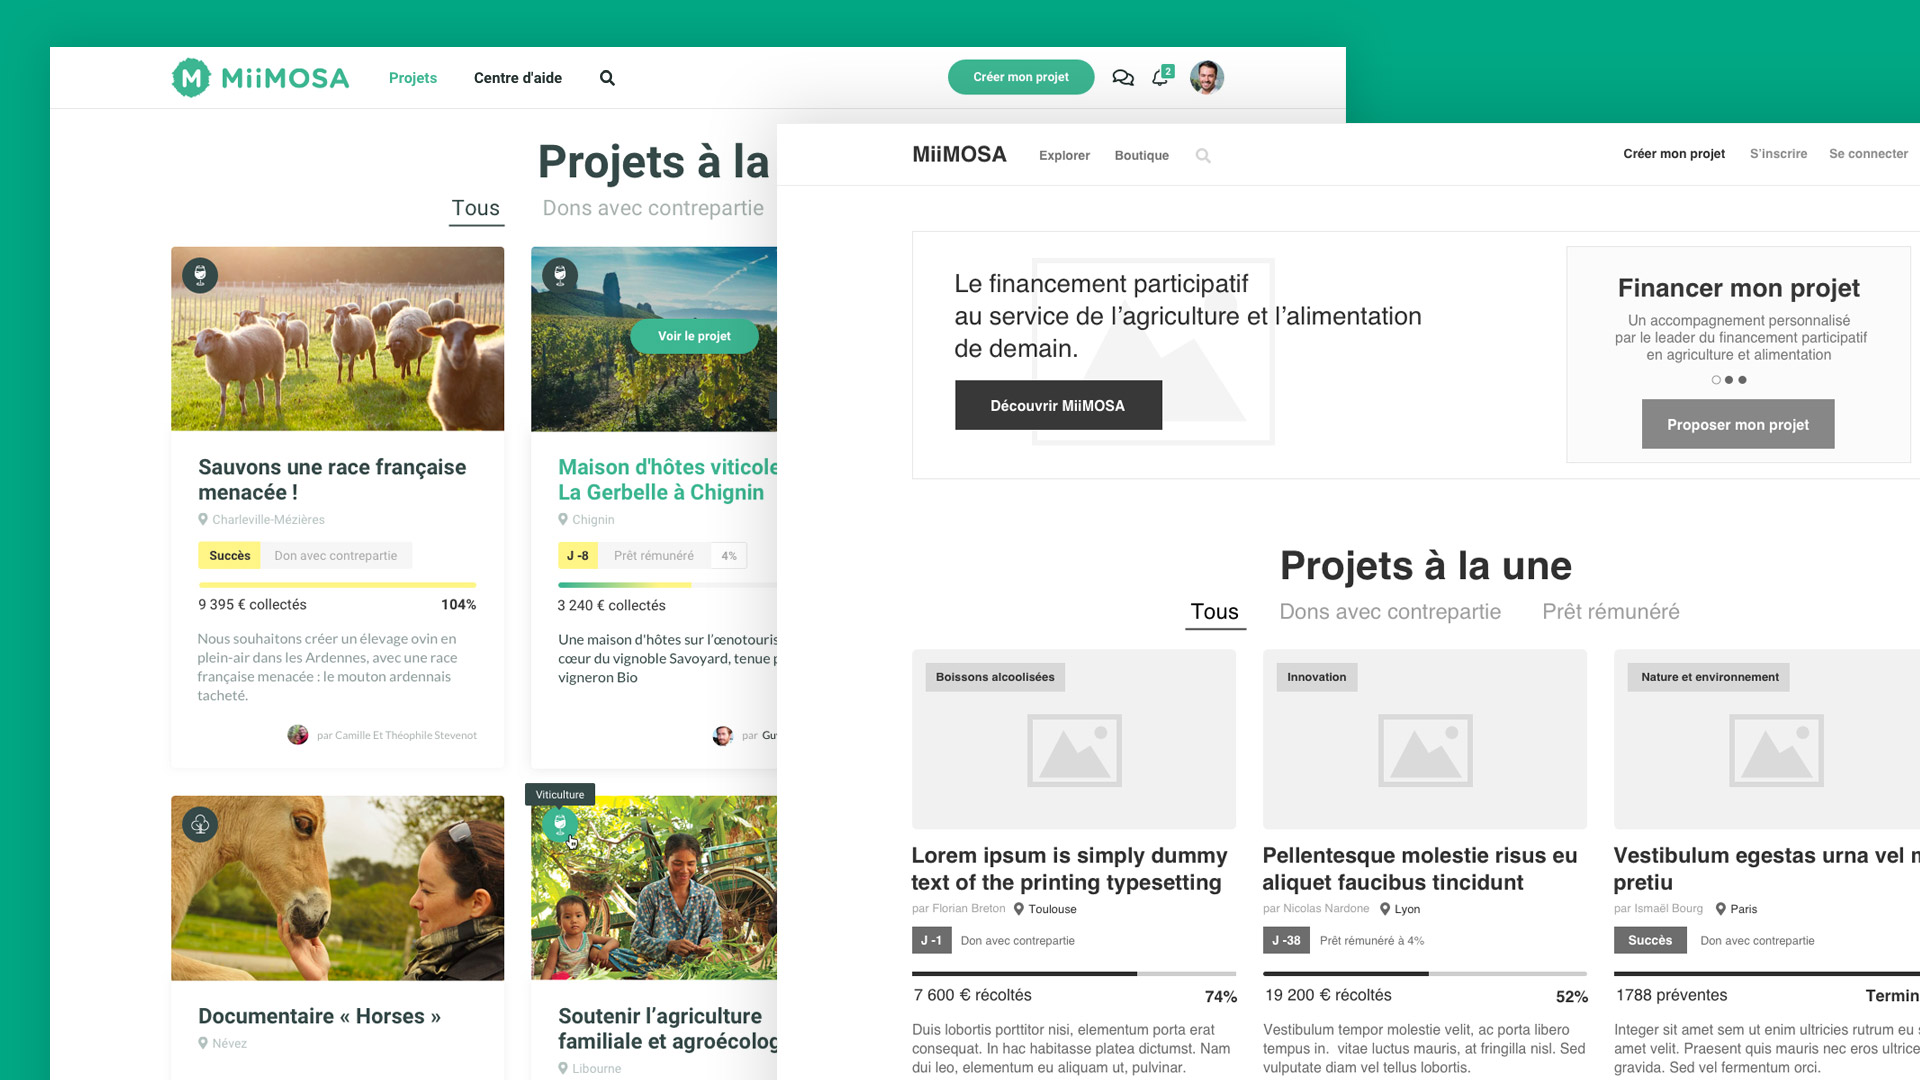This screenshot has width=1920, height=1080.
Task: Open Maison d'hôtes viticole La Gerbelle title
Action: coord(667,480)
